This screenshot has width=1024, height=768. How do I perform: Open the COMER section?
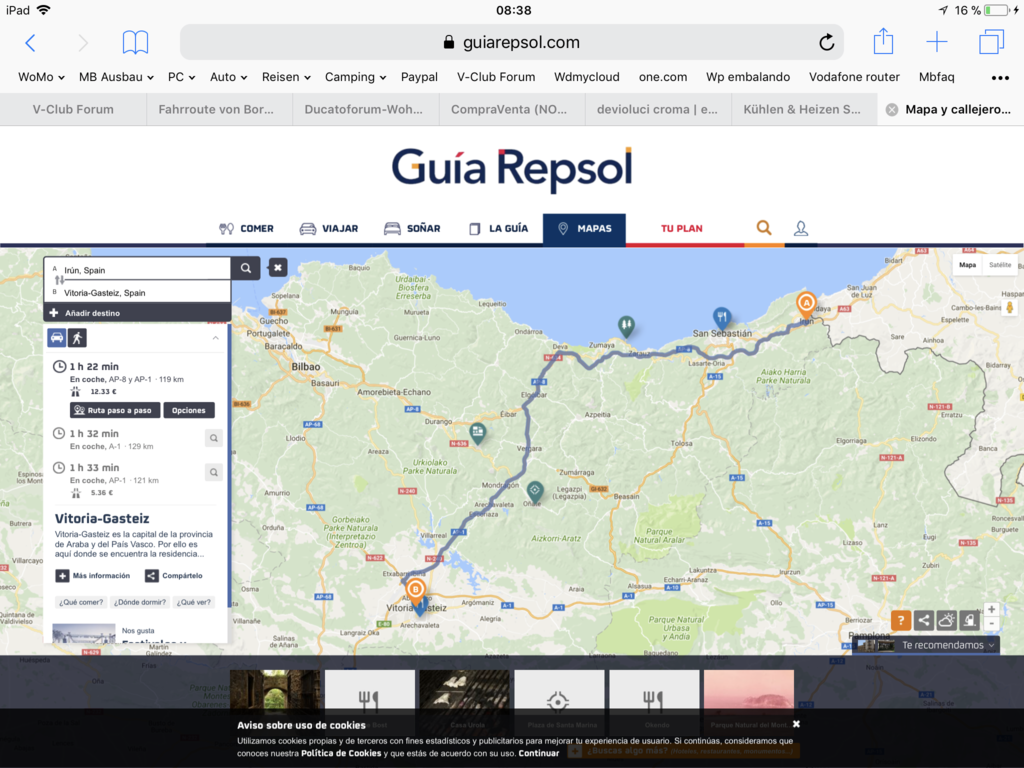[x=246, y=229]
